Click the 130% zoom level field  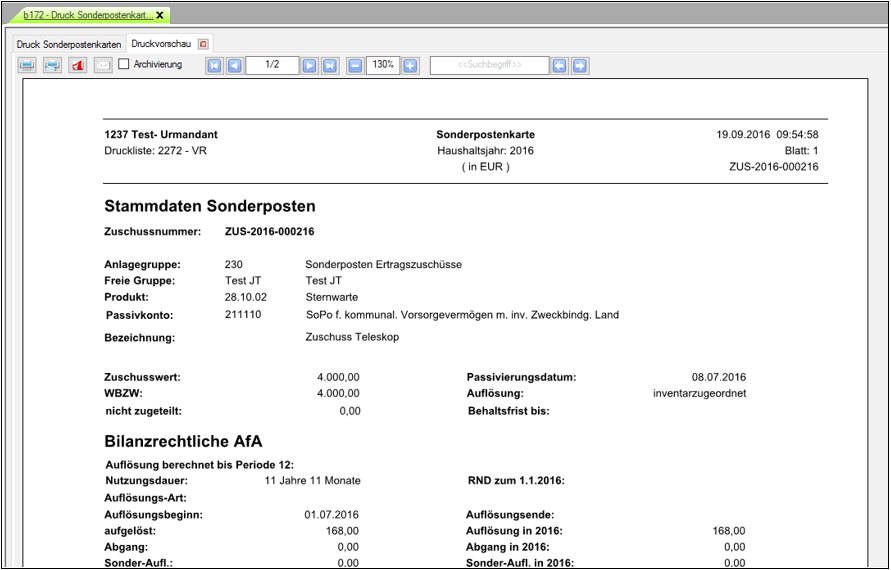(x=382, y=65)
